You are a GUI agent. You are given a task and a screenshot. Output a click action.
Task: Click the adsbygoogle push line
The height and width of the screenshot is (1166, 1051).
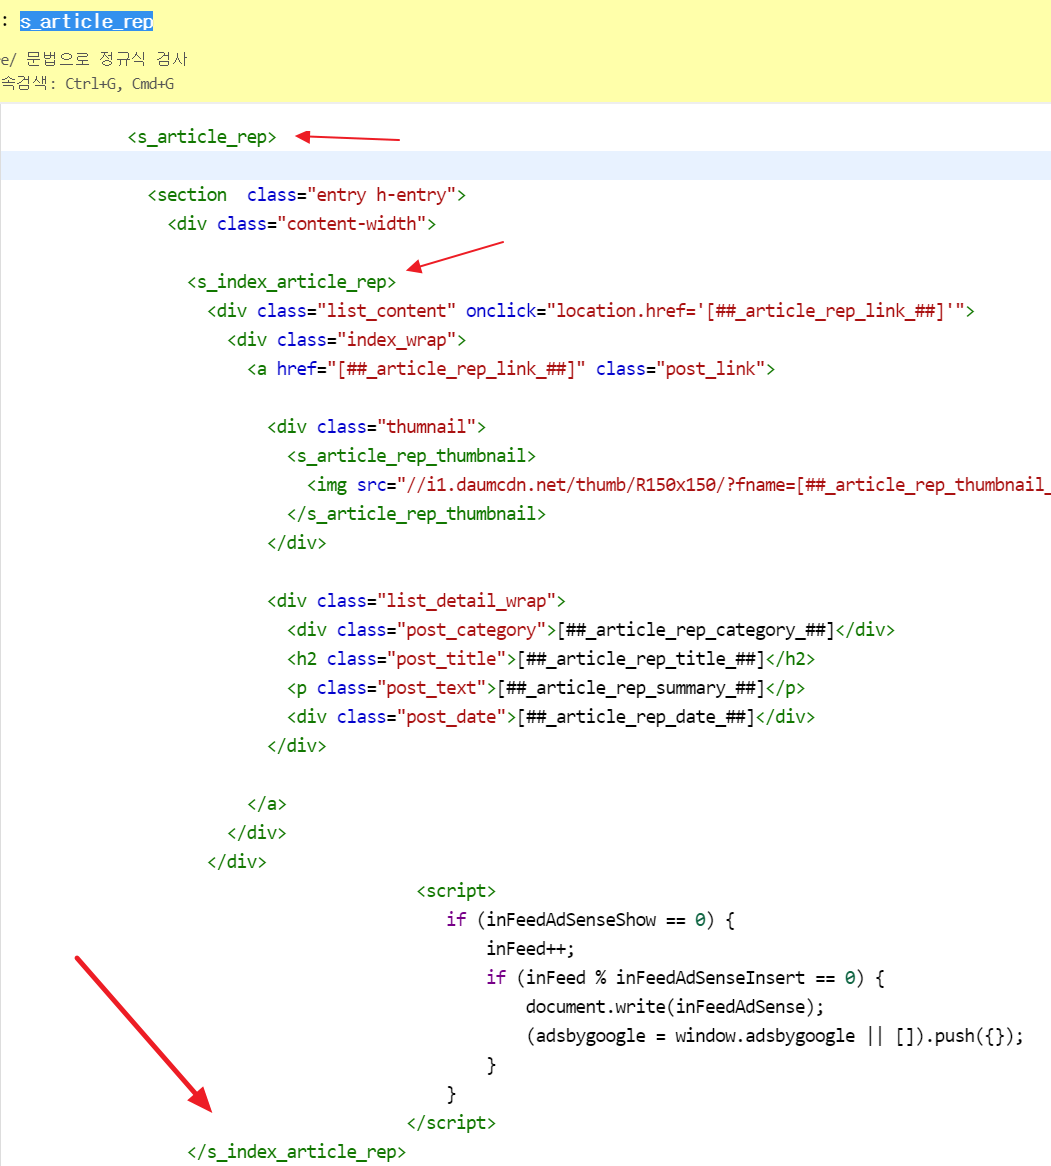[774, 1036]
